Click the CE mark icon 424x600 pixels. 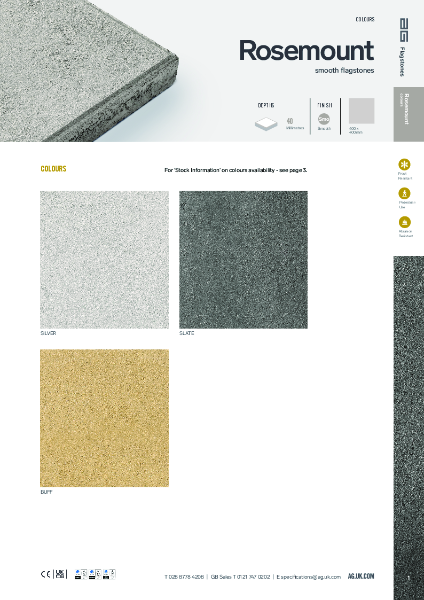(x=46, y=574)
